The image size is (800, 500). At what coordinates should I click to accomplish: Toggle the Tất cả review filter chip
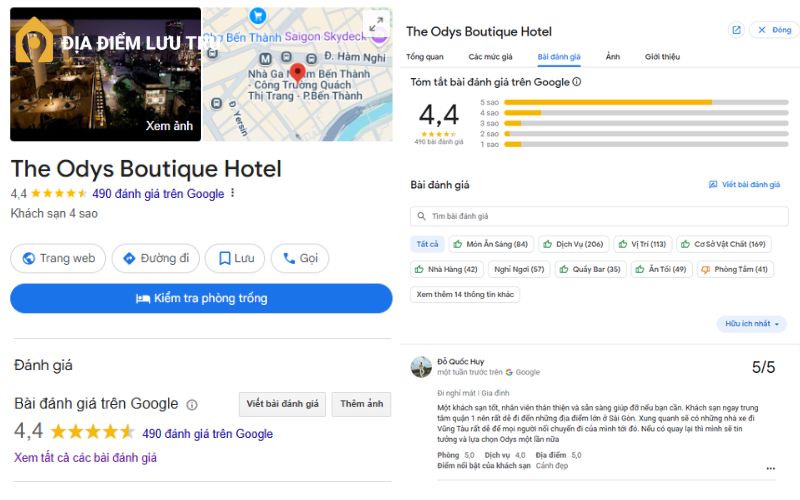coord(428,244)
